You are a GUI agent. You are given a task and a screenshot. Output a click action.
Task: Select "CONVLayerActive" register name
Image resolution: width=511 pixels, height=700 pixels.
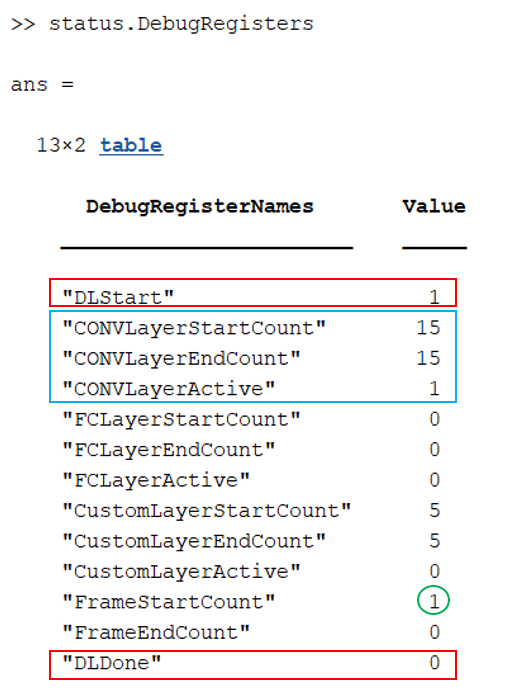168,389
